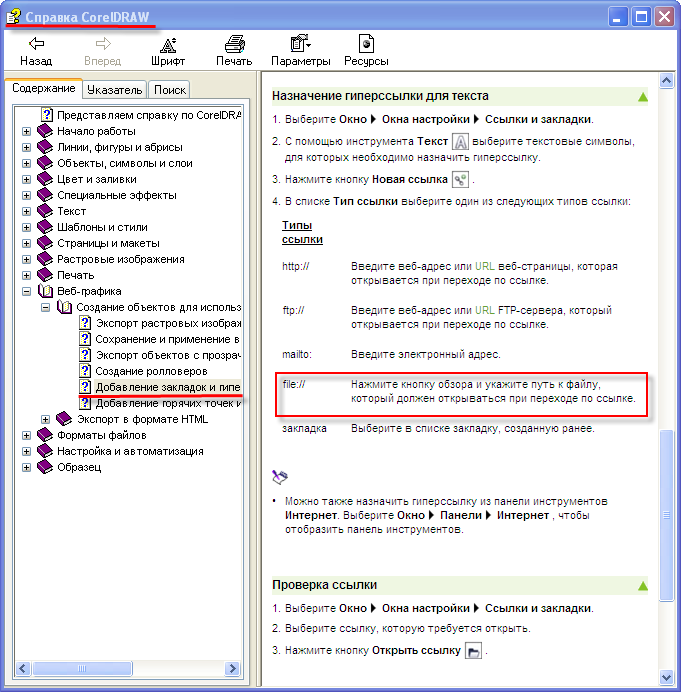
Task: Expand the Начало работы node
Action: pyautogui.click(x=26, y=132)
